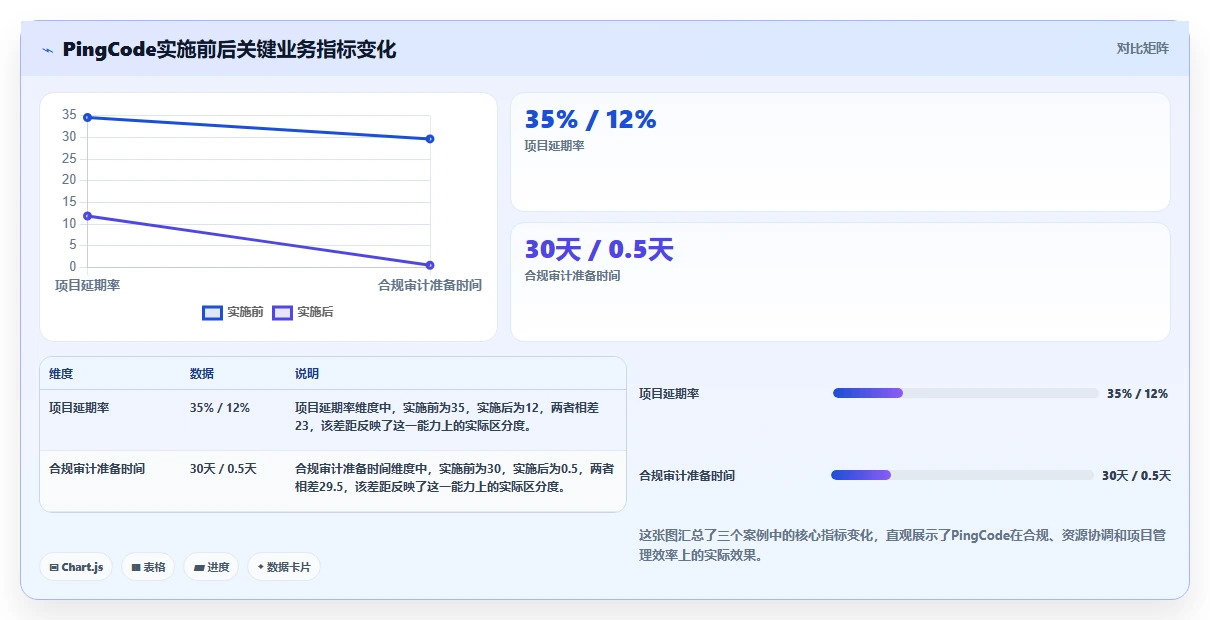Click the 数据 column header
Screen dimensions: 1210x620
[x=202, y=374]
